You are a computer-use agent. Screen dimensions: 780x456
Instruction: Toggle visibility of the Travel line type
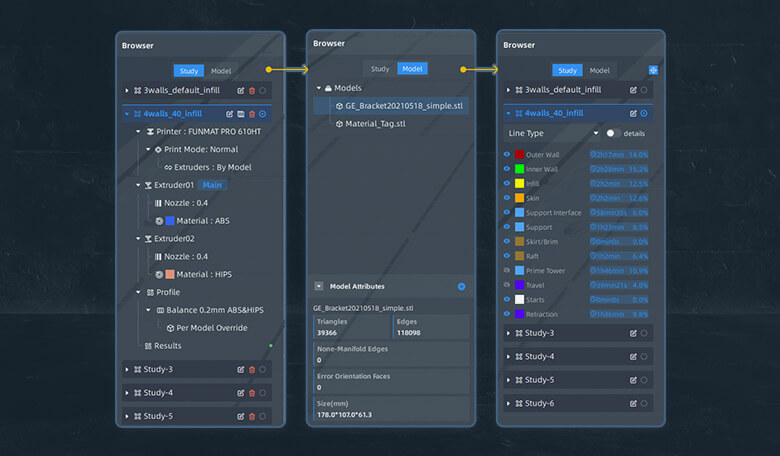click(507, 285)
